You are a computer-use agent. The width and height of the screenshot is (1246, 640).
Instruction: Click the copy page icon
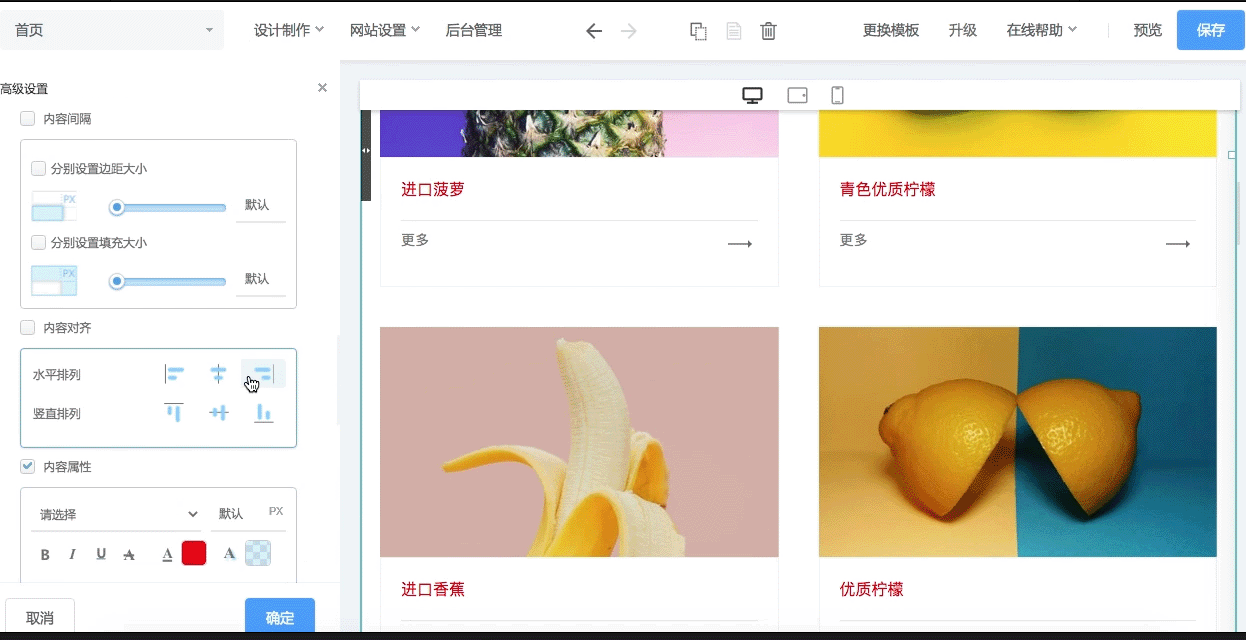pos(698,31)
